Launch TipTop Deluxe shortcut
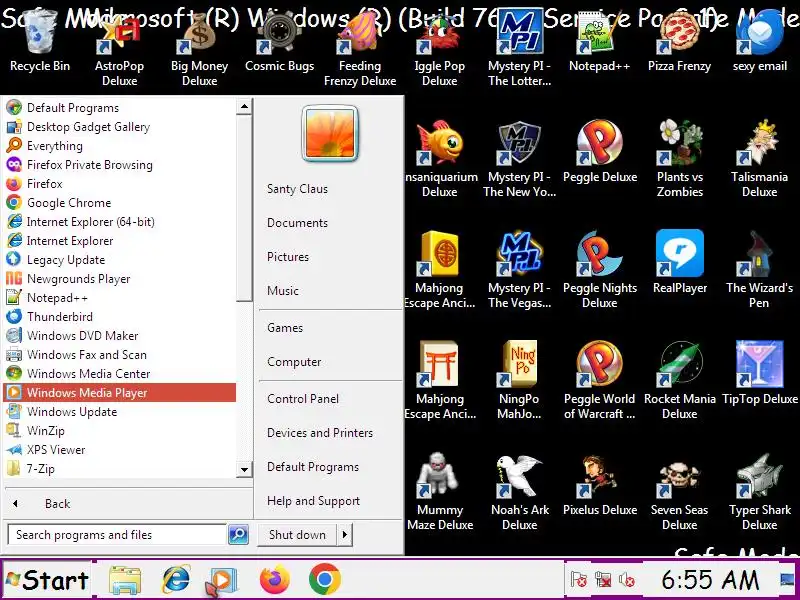This screenshot has width=800, height=600. click(x=760, y=373)
